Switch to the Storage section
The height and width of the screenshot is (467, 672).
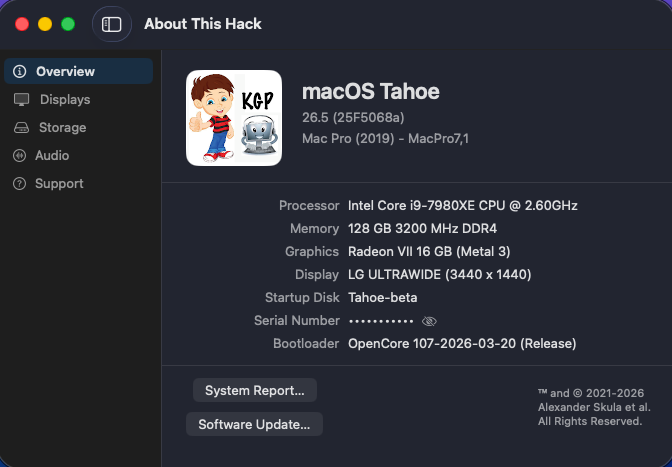(x=78, y=128)
